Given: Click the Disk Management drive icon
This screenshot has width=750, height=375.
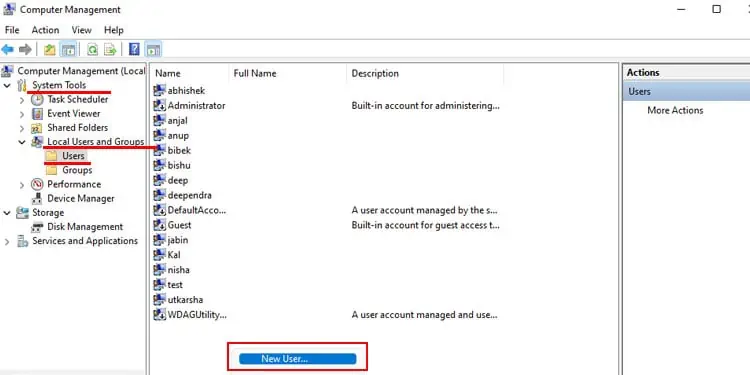Looking at the screenshot, I should 37,227.
